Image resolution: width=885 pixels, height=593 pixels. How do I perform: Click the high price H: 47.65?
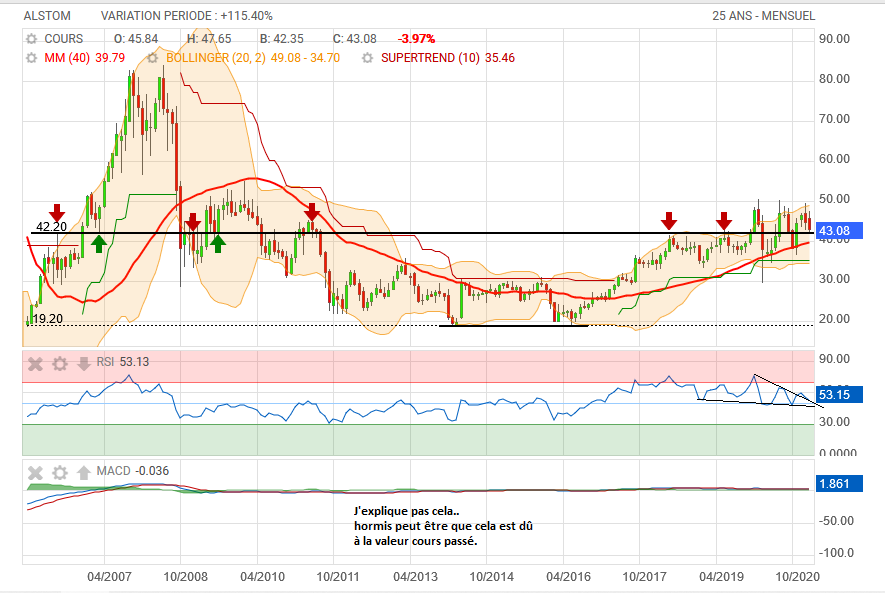[x=209, y=39]
